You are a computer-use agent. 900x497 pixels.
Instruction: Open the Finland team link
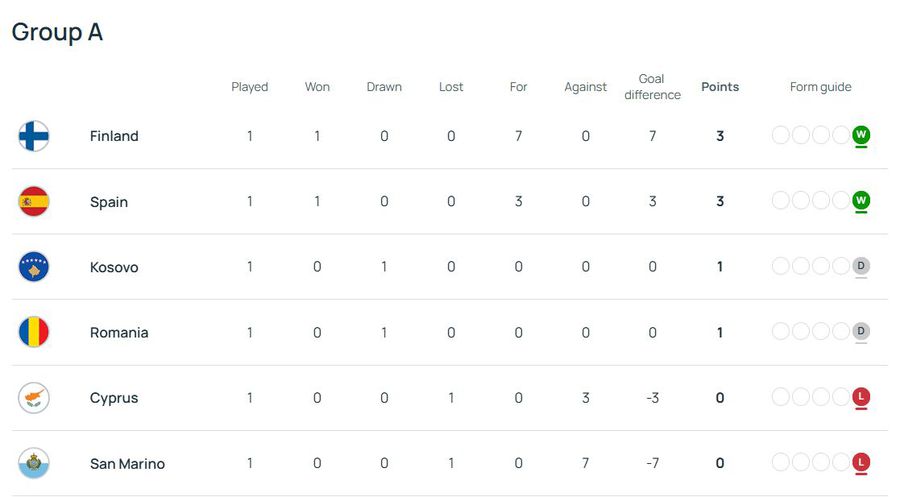pos(114,136)
